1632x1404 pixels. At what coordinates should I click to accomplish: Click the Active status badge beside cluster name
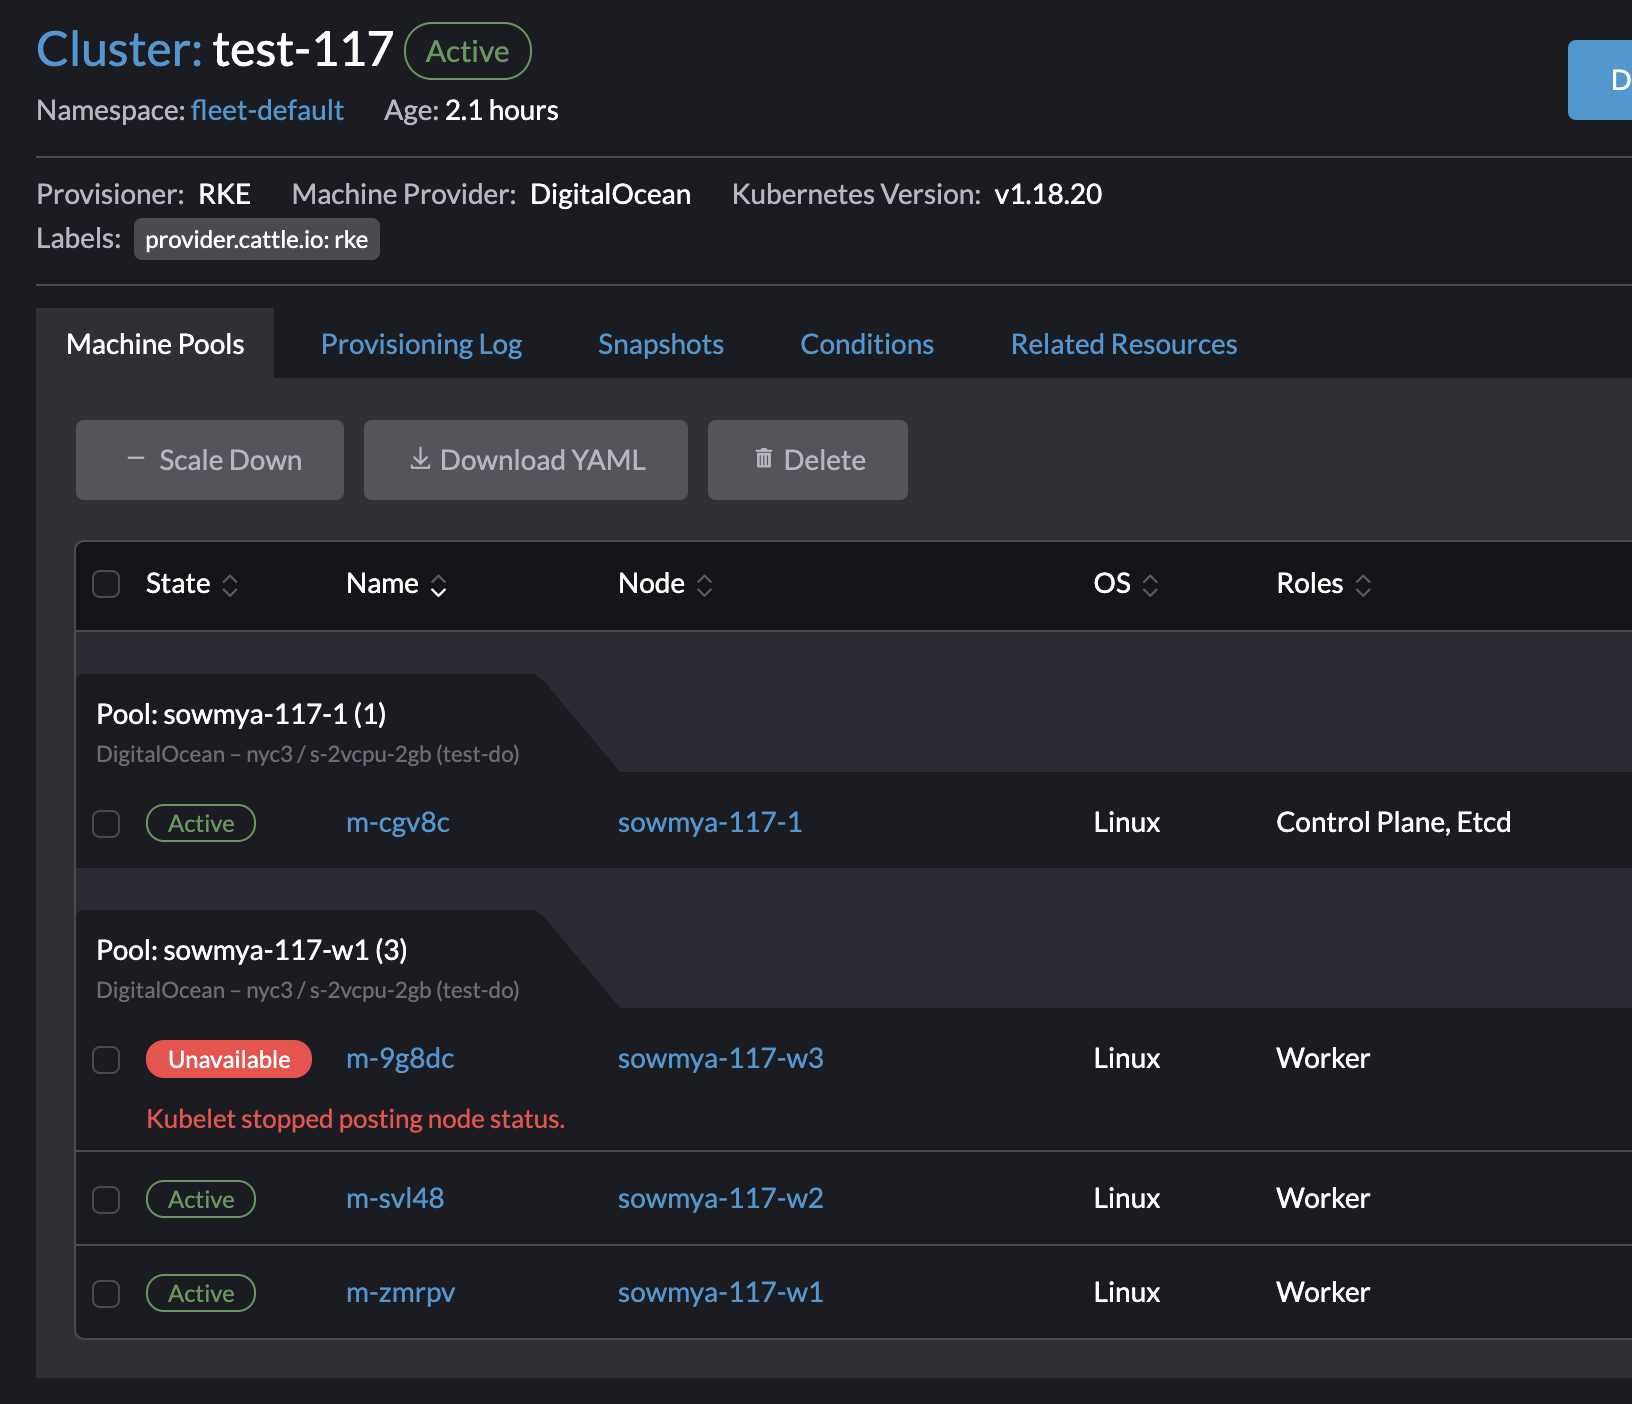[x=467, y=51]
